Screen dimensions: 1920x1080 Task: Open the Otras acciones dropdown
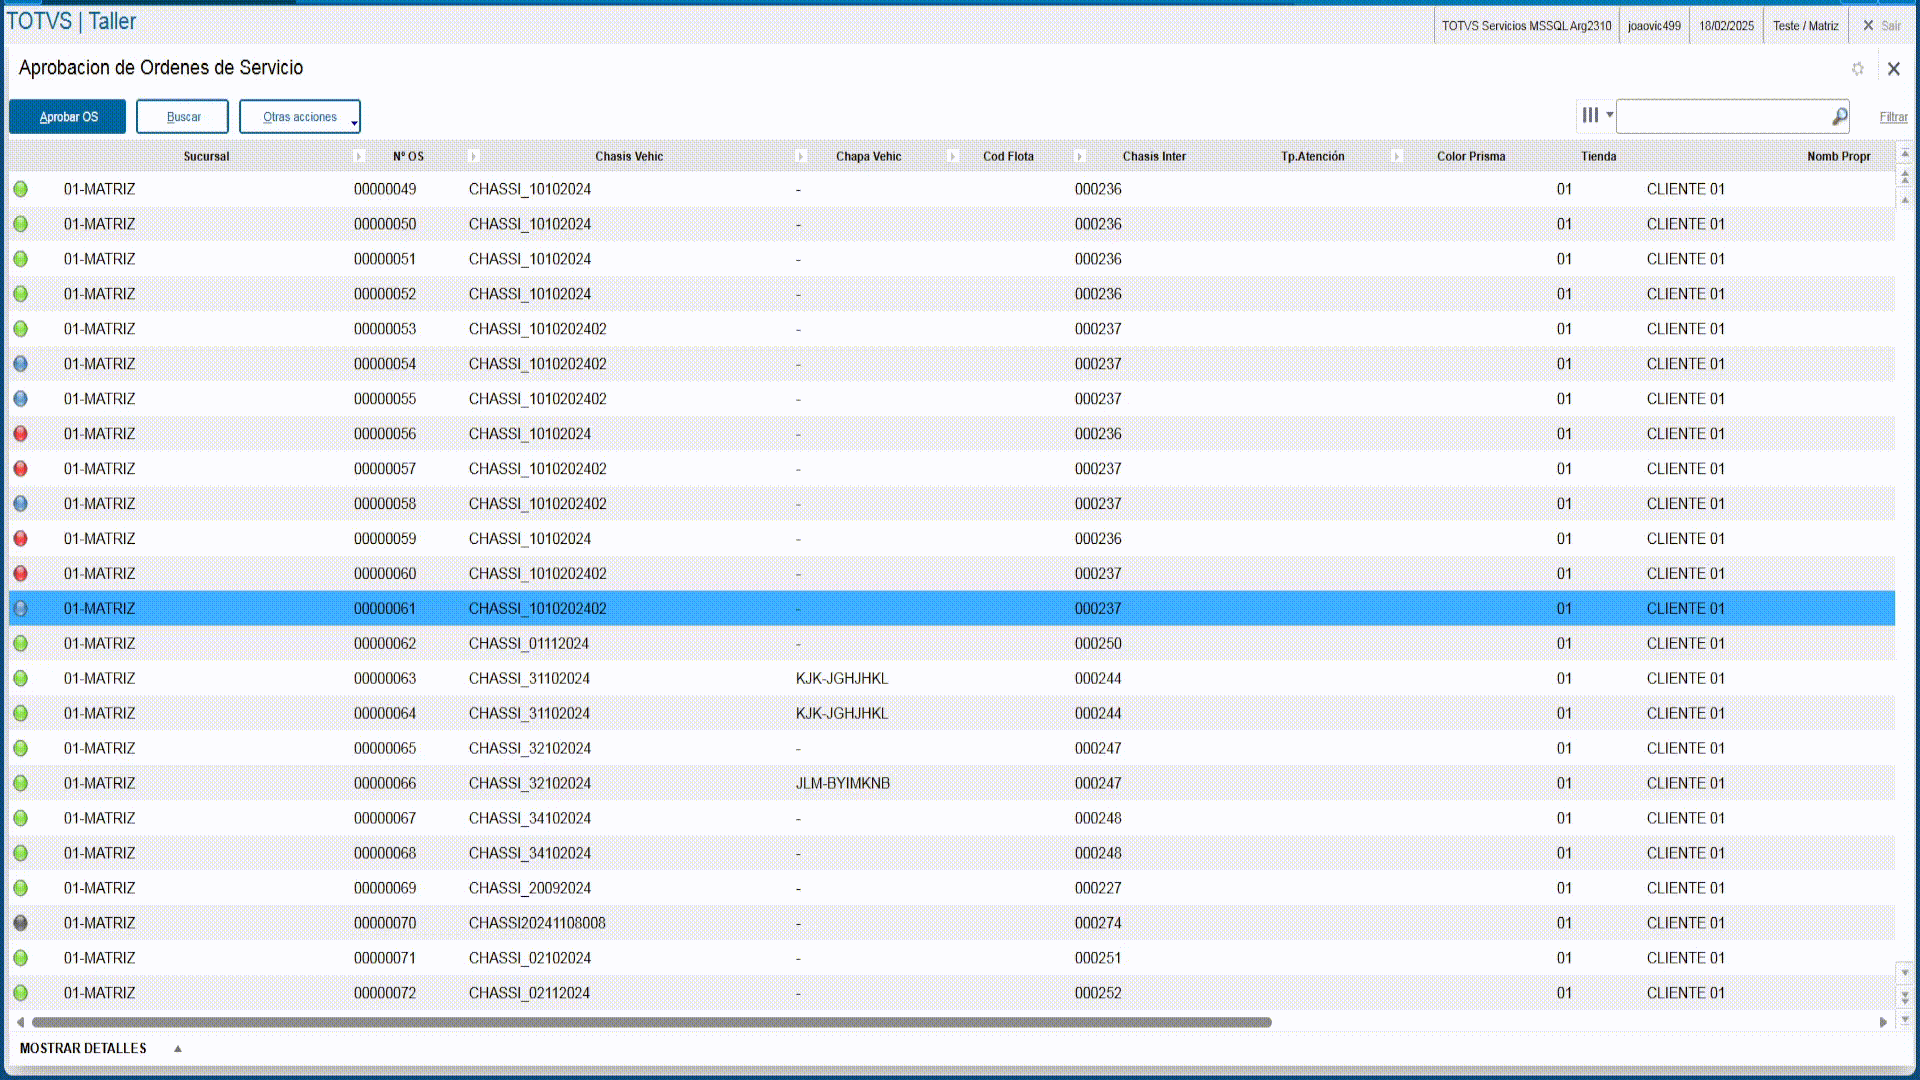299,117
